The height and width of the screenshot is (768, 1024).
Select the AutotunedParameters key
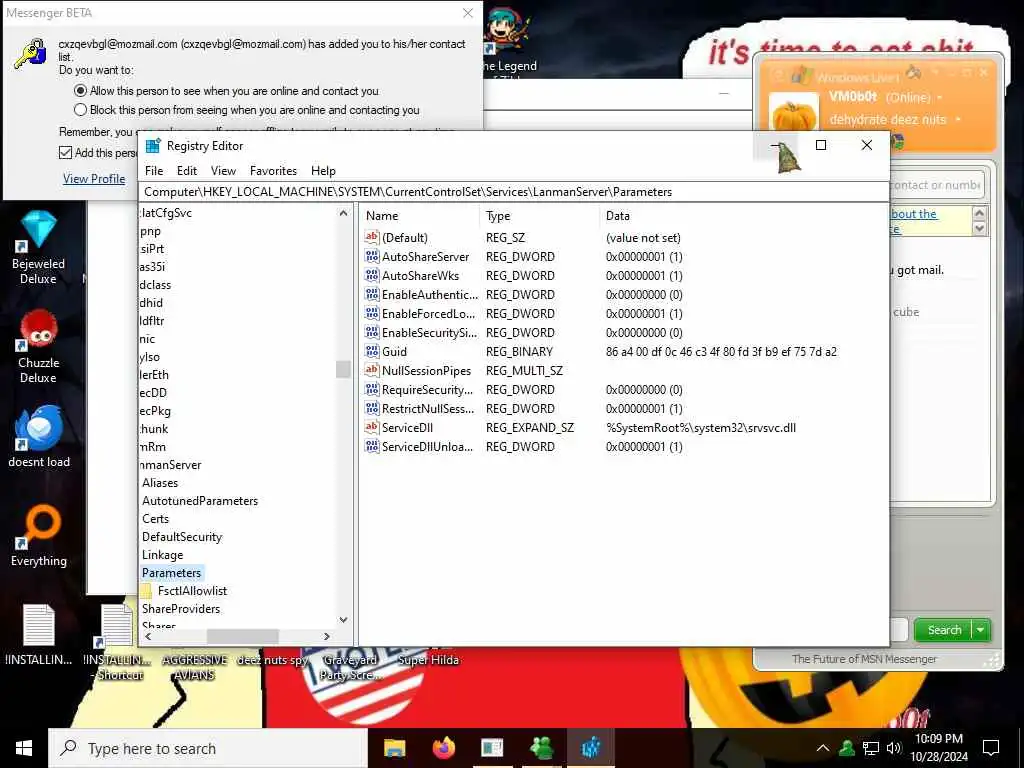(x=200, y=501)
